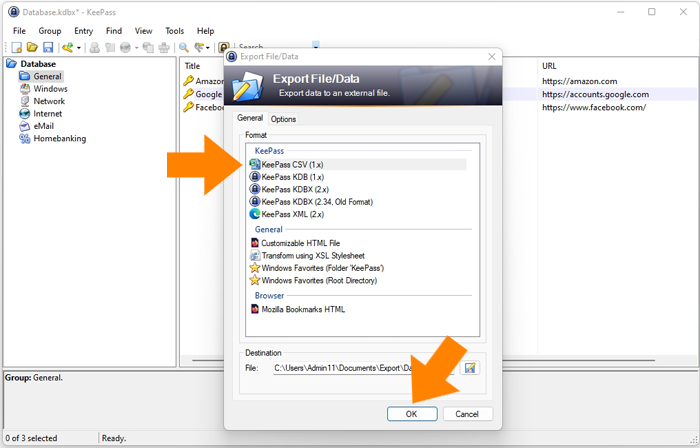
Task: Select the Internet group in tree
Action: pyautogui.click(x=47, y=114)
